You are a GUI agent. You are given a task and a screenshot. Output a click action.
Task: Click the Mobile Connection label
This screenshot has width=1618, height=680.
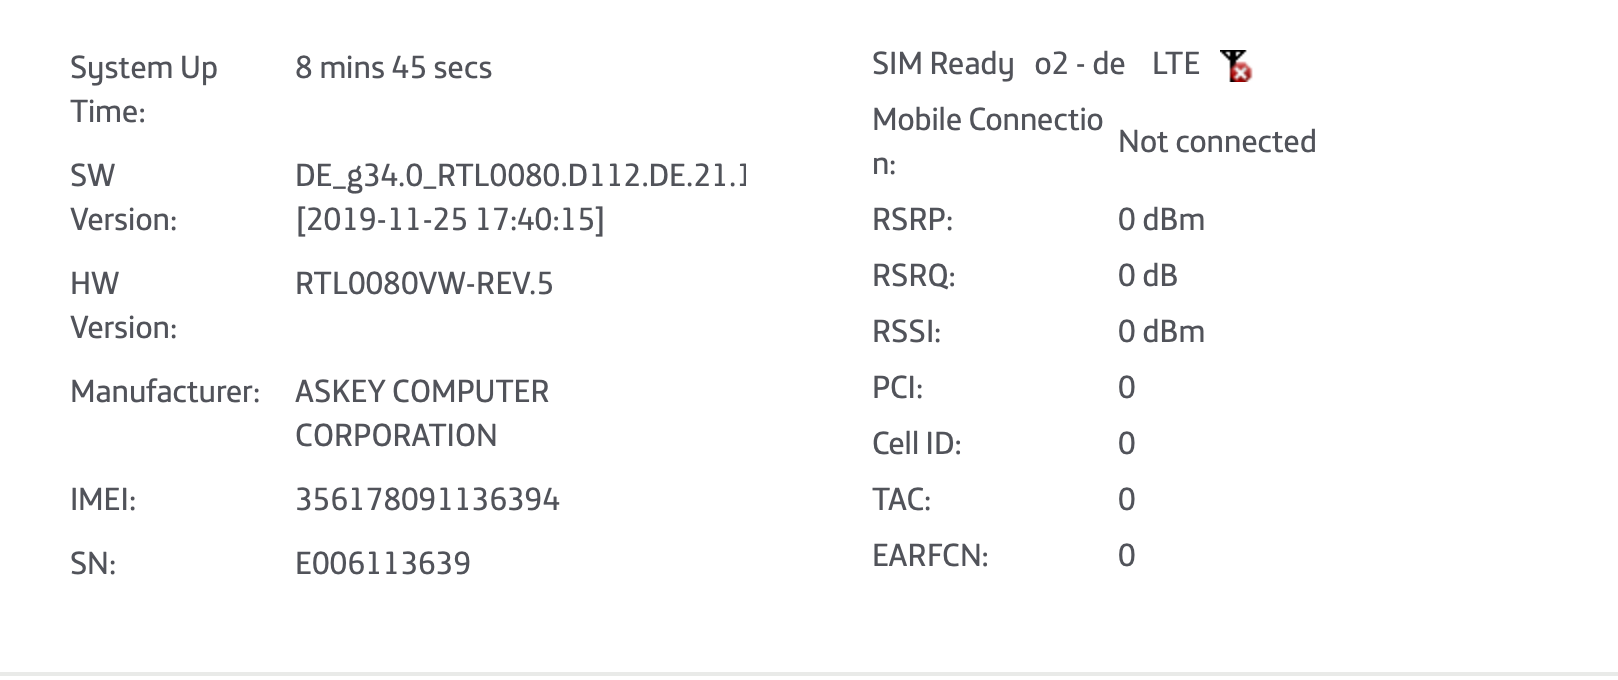coord(987,142)
